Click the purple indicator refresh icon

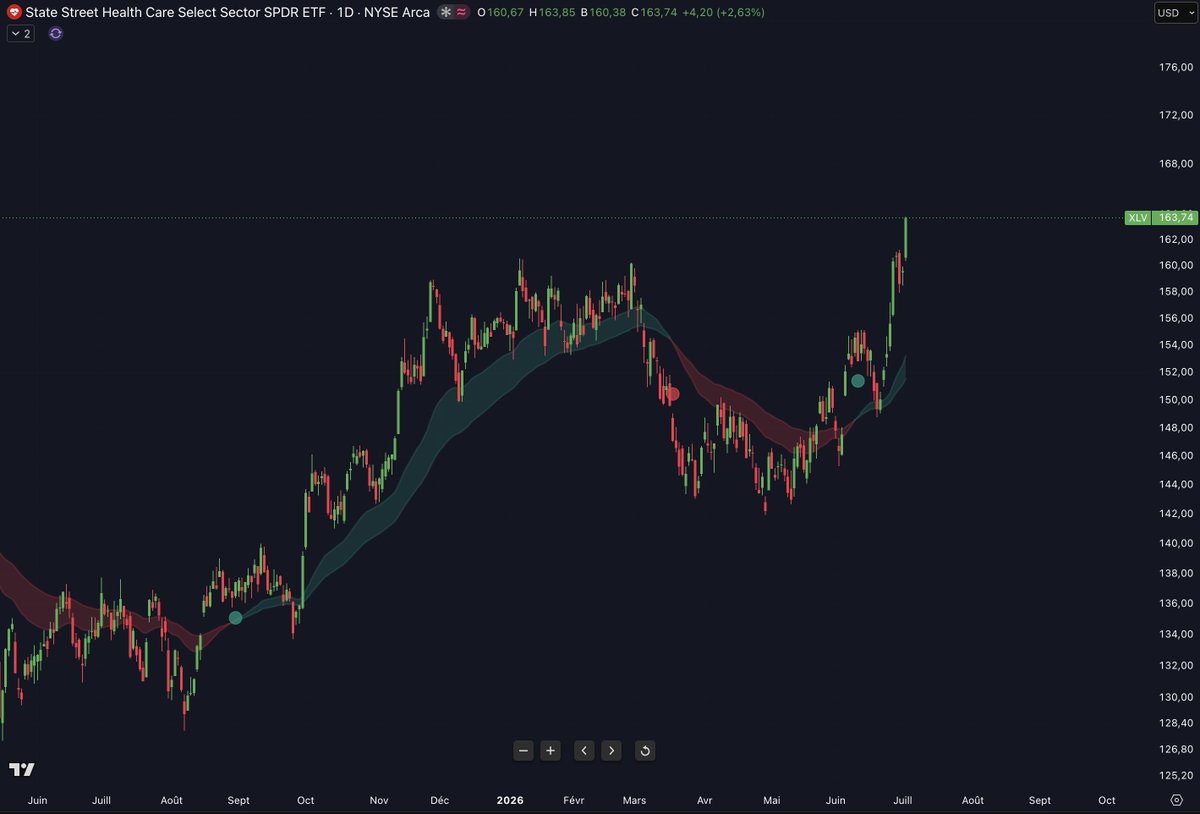pyautogui.click(x=55, y=33)
